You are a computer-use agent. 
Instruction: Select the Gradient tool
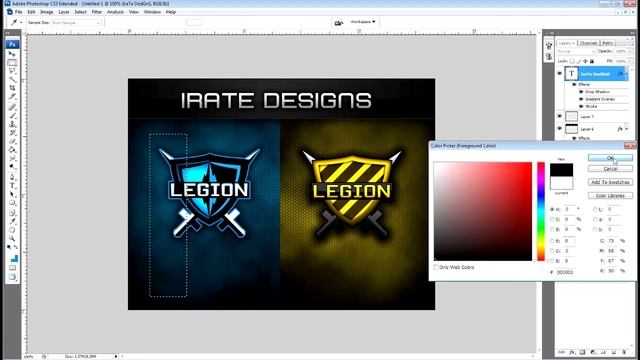pos(12,150)
